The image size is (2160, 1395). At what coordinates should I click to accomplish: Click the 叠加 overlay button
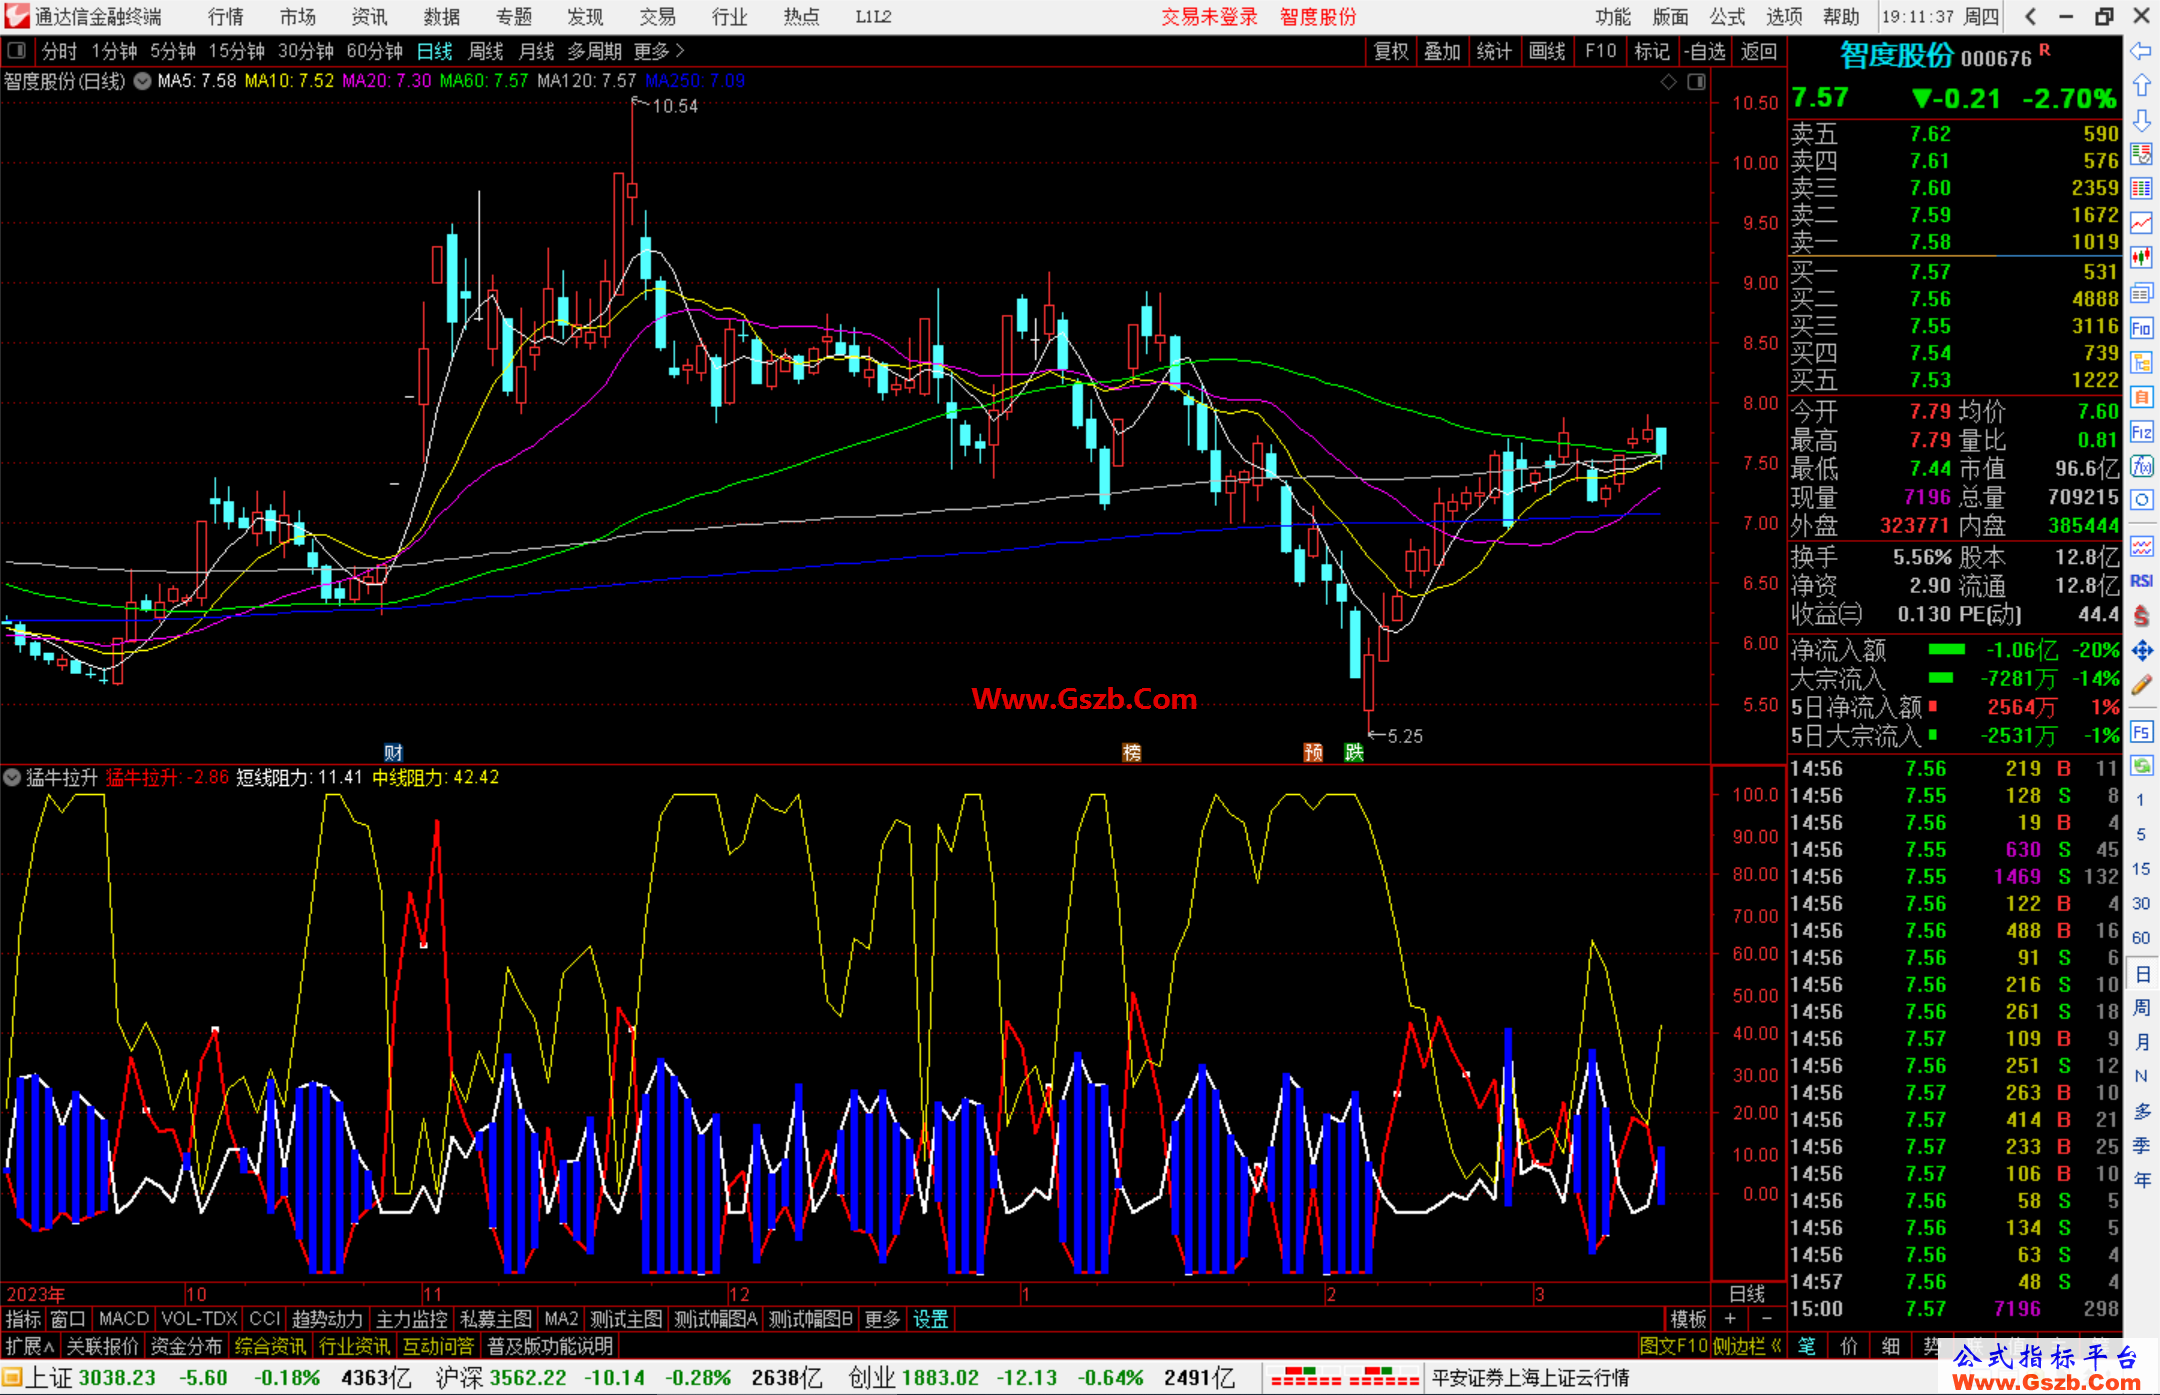point(1443,51)
